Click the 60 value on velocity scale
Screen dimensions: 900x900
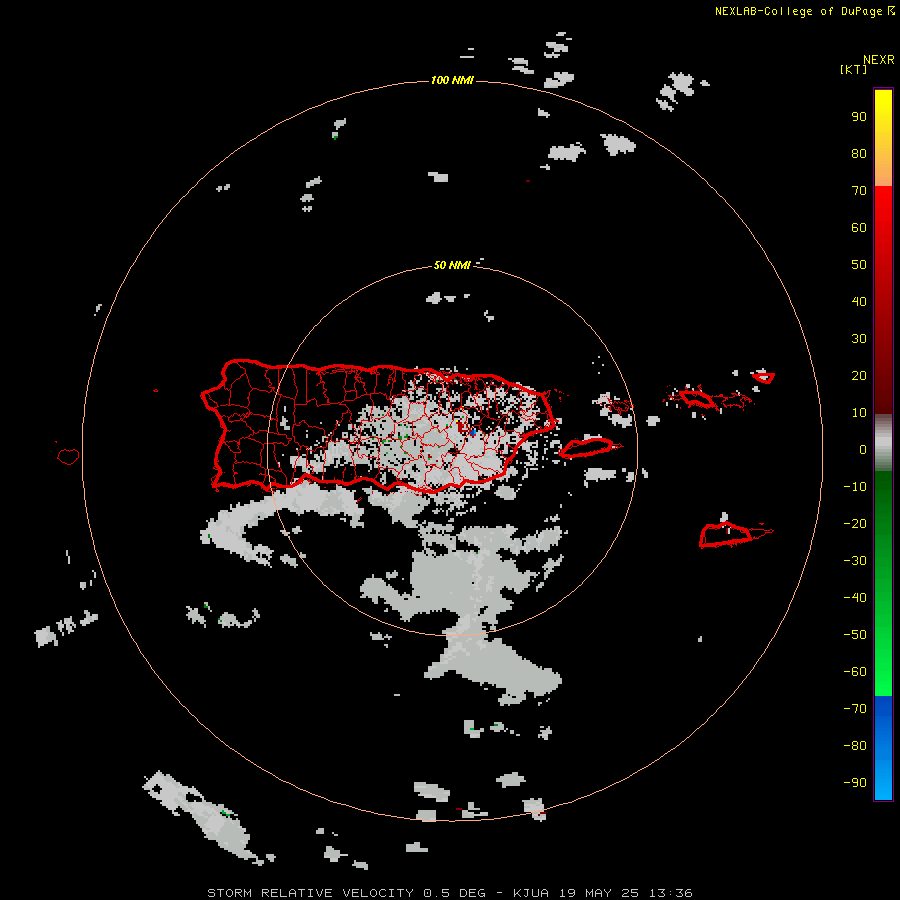(859, 227)
